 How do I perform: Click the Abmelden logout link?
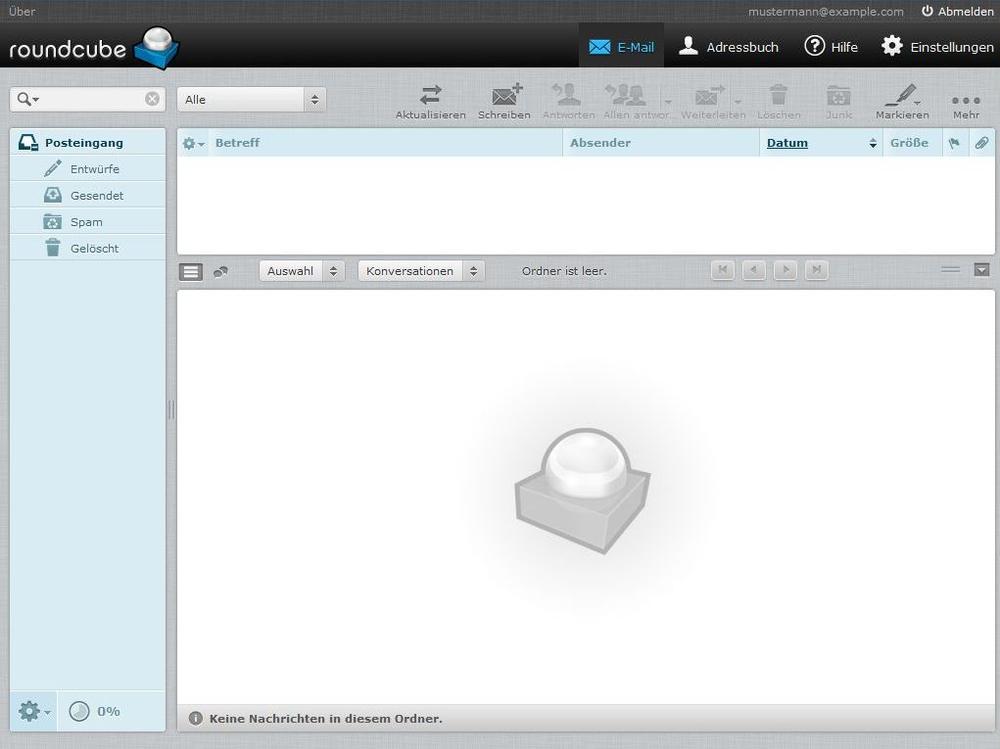point(957,11)
